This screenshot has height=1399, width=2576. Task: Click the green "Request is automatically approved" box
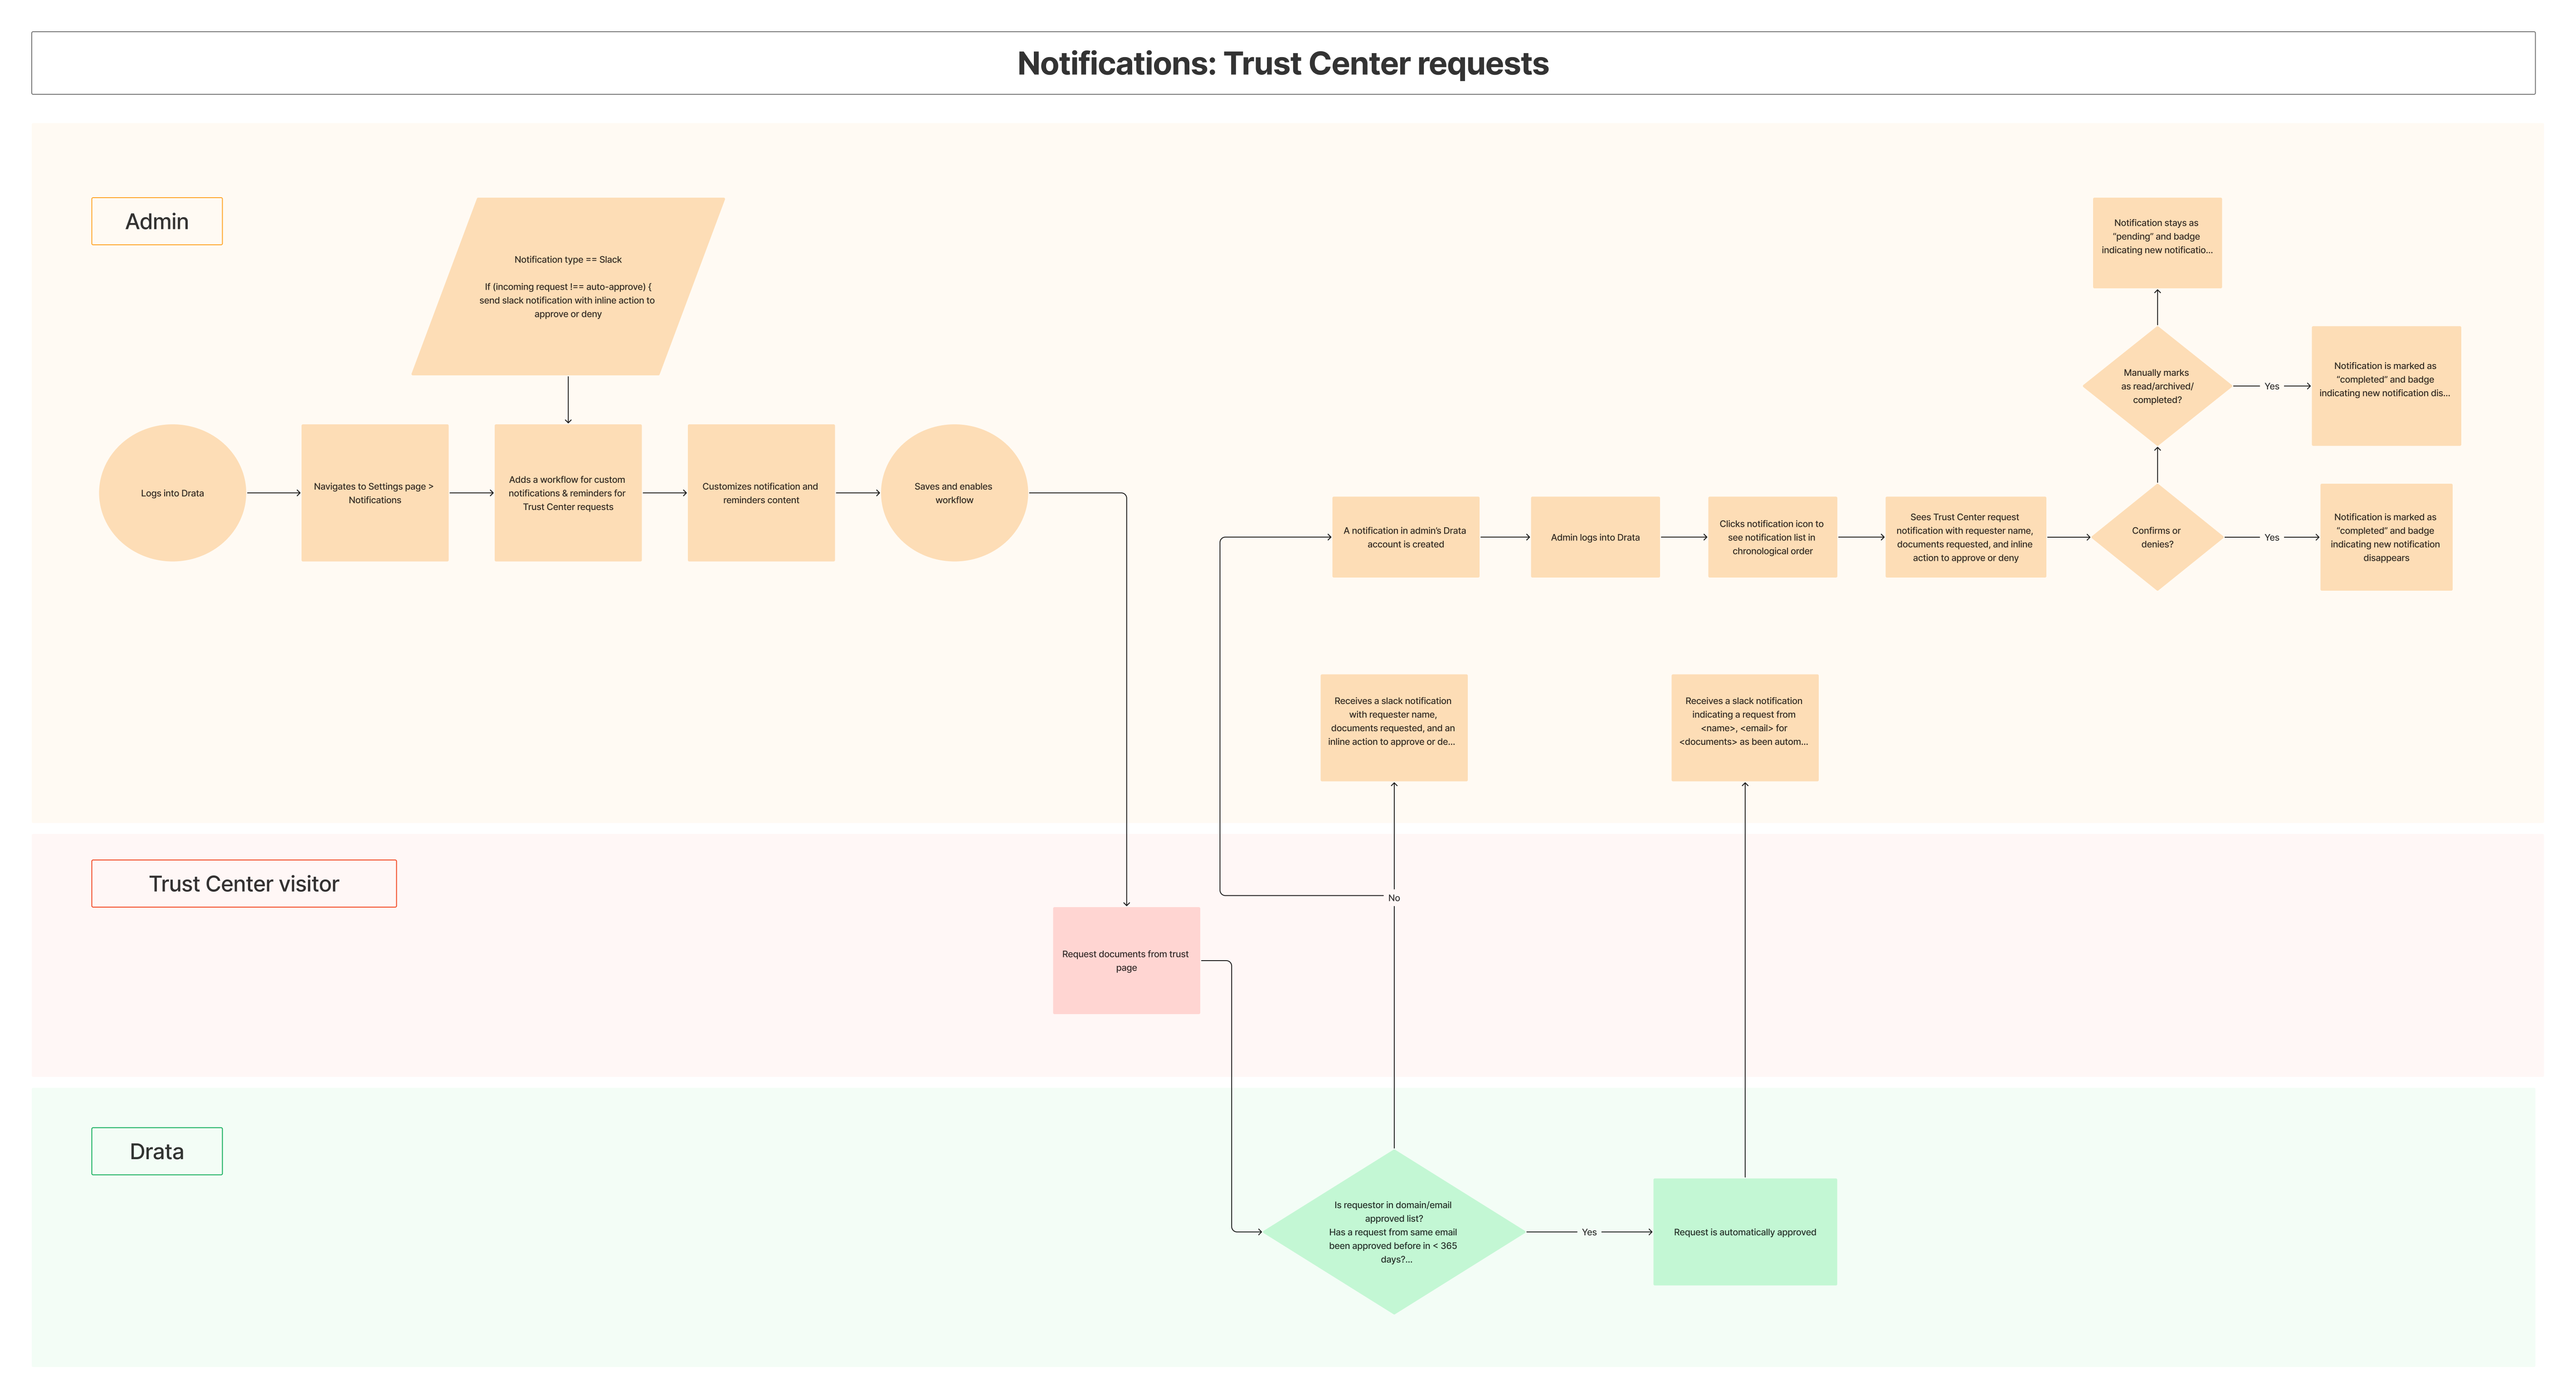point(1745,1232)
